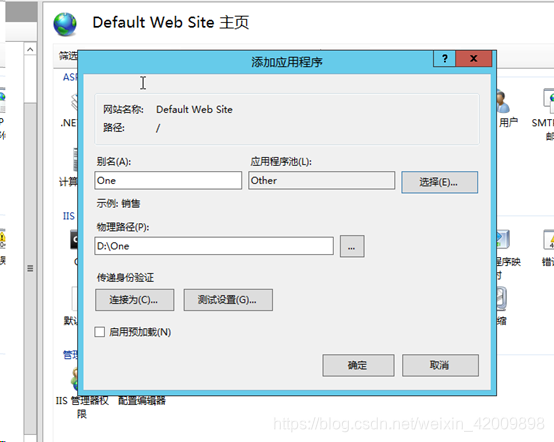
Task: Click the browse ... button for physical path
Action: (352, 246)
